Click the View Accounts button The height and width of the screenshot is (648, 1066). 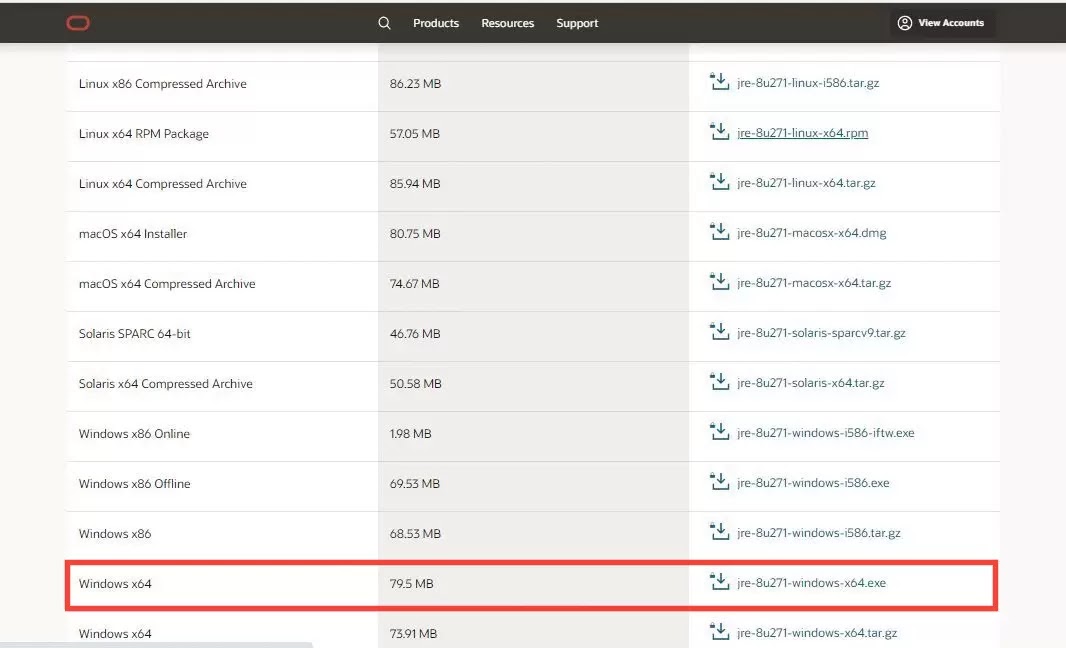click(x=941, y=23)
